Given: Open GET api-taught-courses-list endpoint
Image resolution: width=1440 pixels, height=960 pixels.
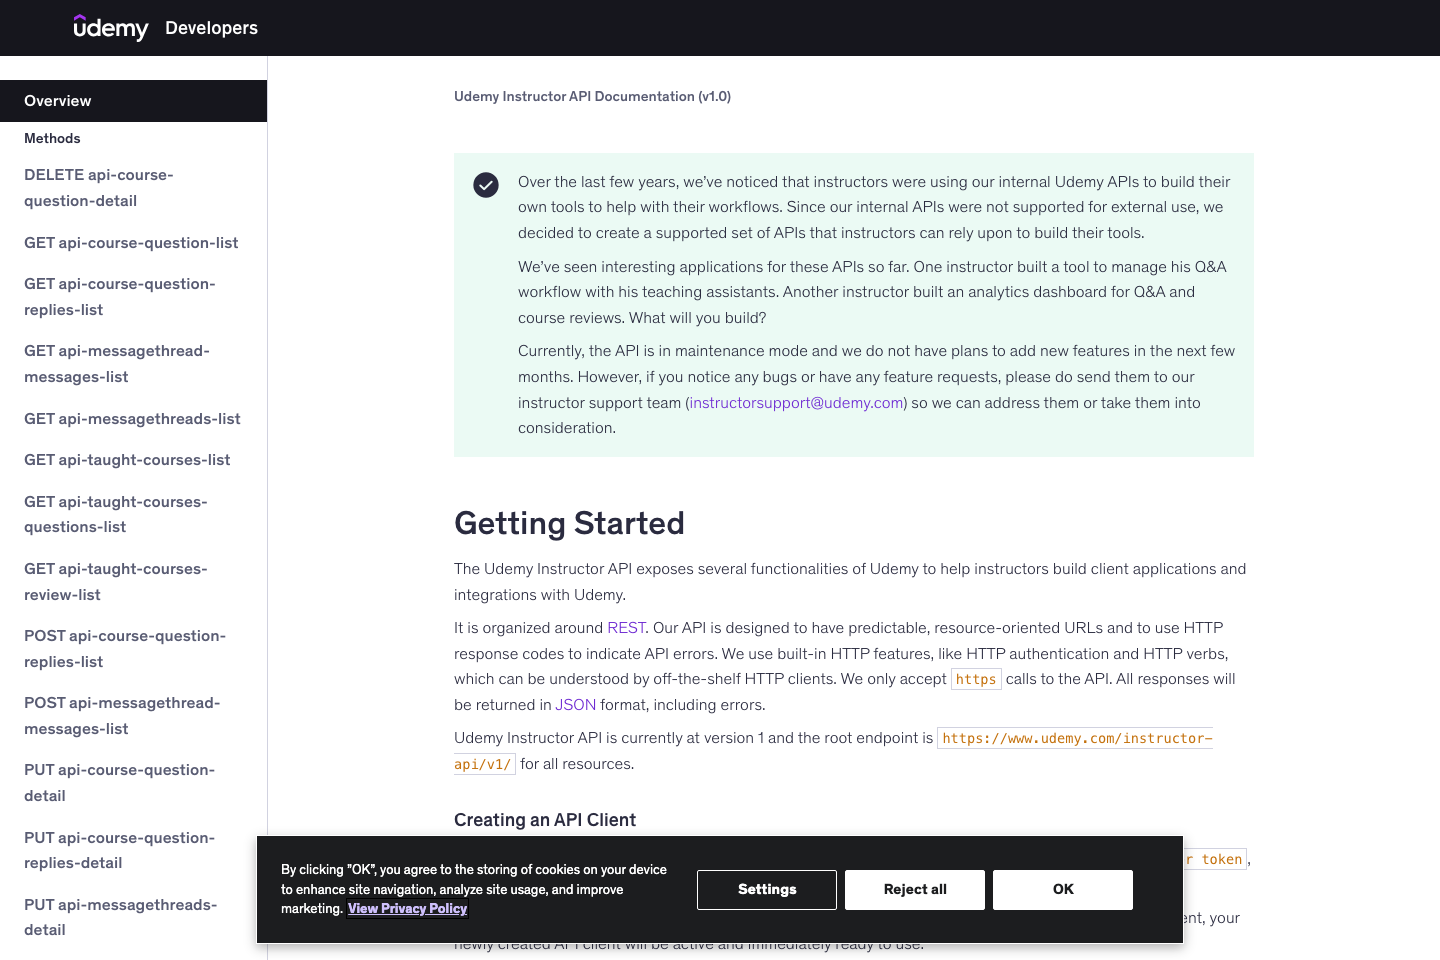Looking at the screenshot, I should [x=127, y=460].
